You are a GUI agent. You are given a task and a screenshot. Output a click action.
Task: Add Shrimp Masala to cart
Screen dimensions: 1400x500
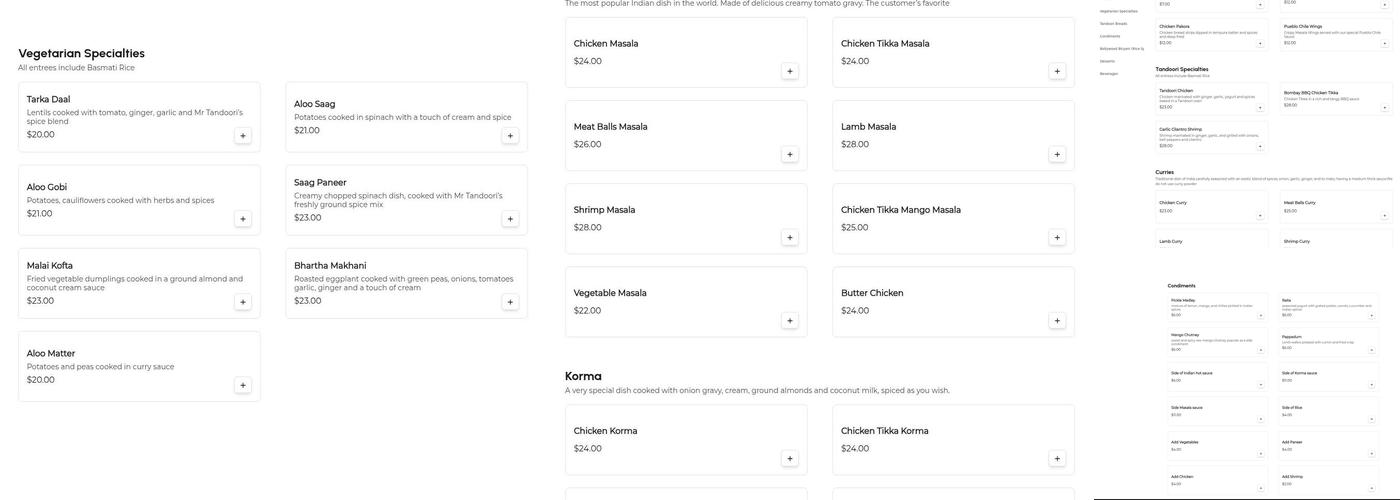790,238
